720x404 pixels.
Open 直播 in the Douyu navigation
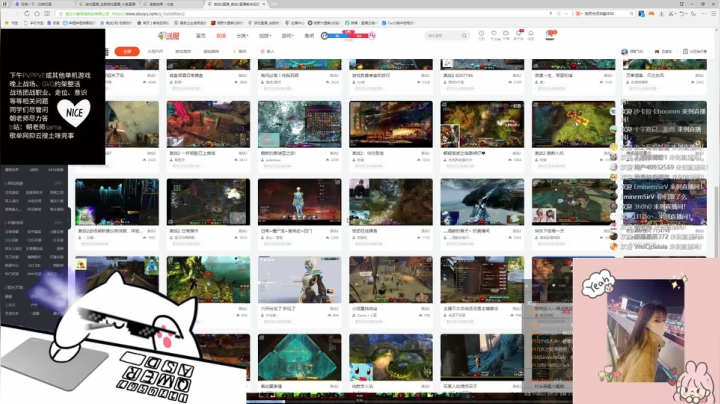221,35
